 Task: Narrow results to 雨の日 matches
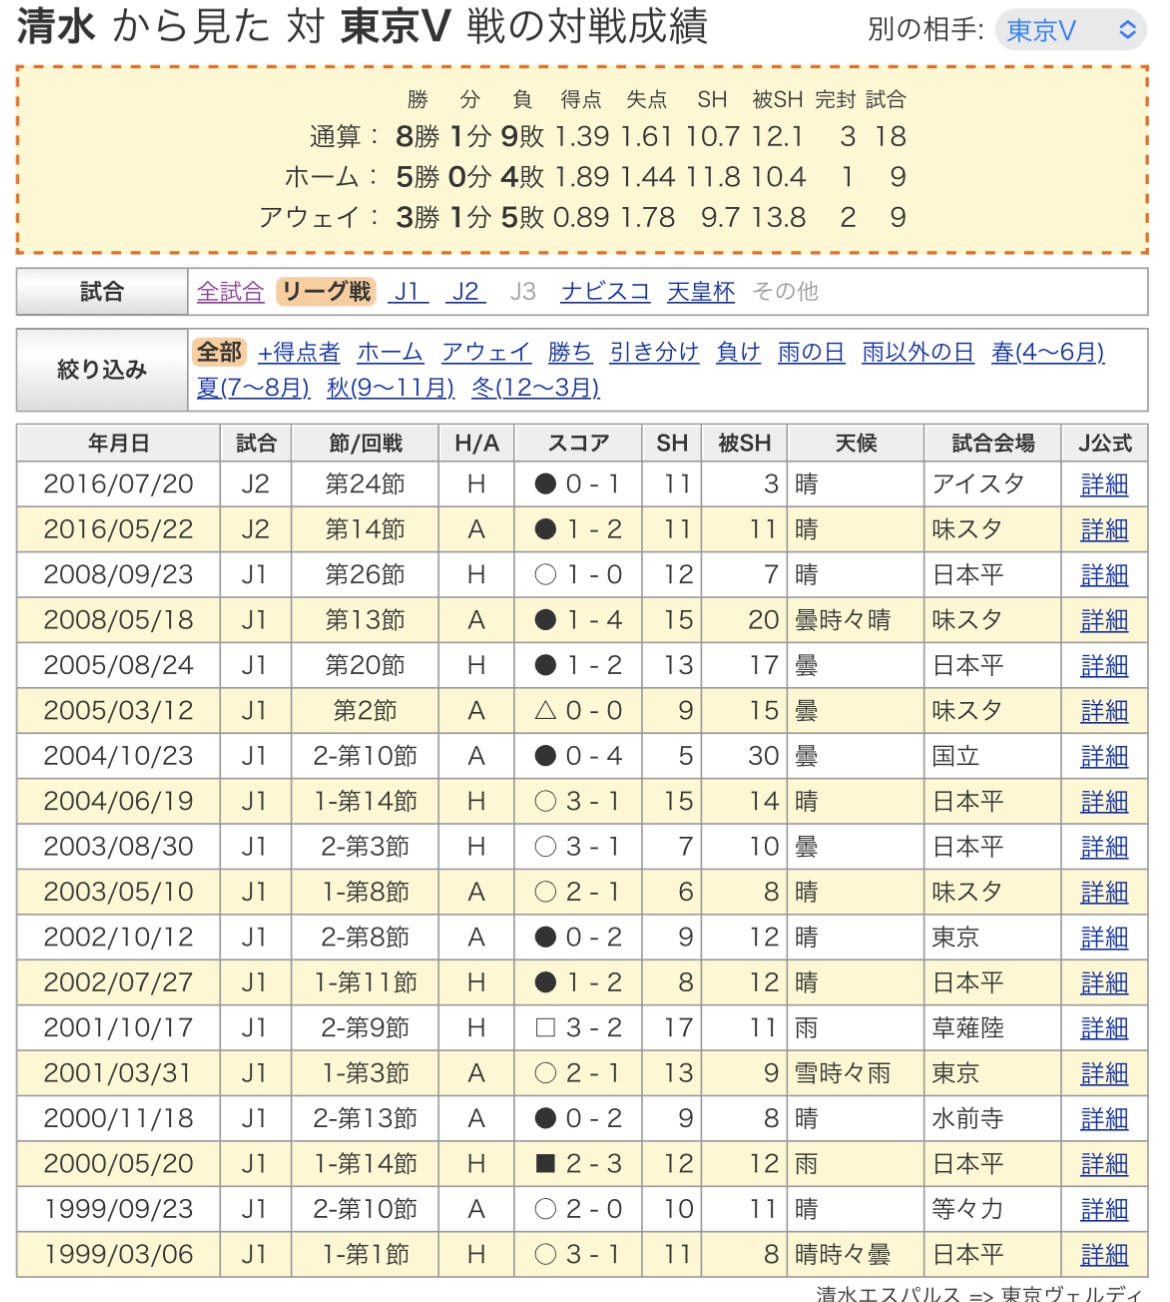pos(811,352)
